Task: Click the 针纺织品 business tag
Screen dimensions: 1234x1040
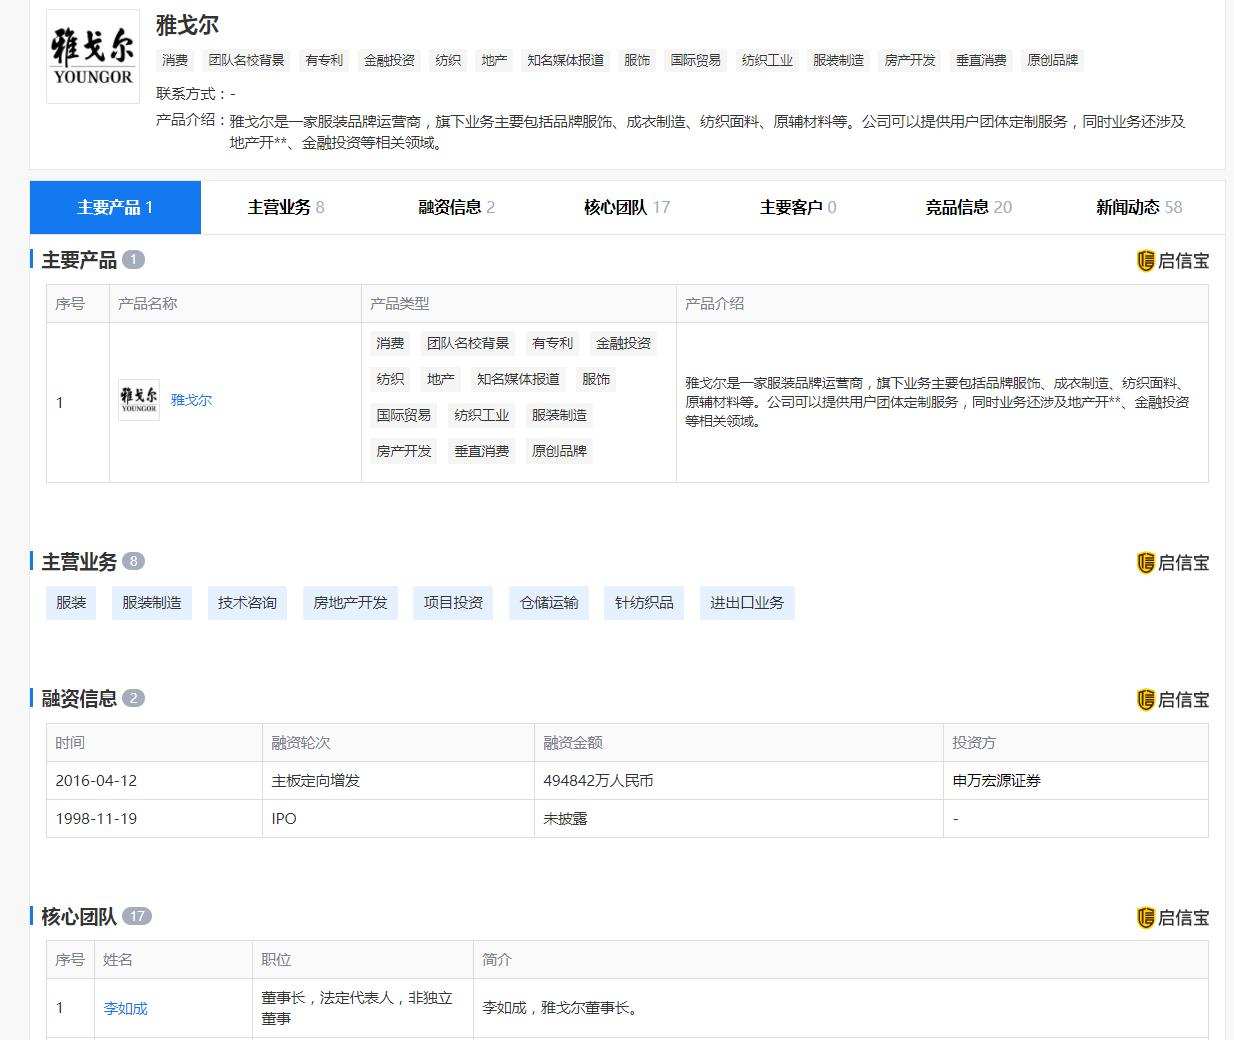Action: pos(644,603)
